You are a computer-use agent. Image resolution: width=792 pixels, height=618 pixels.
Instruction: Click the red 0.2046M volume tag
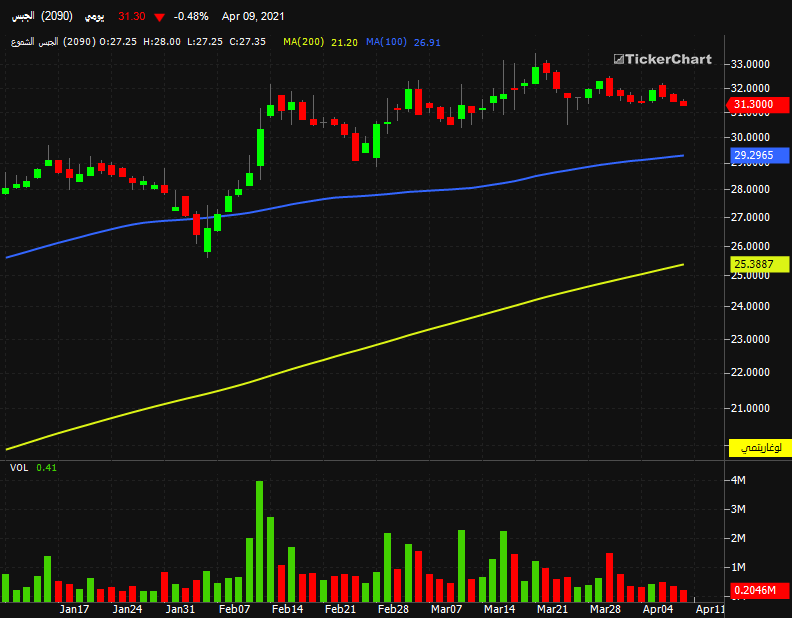coord(760,590)
